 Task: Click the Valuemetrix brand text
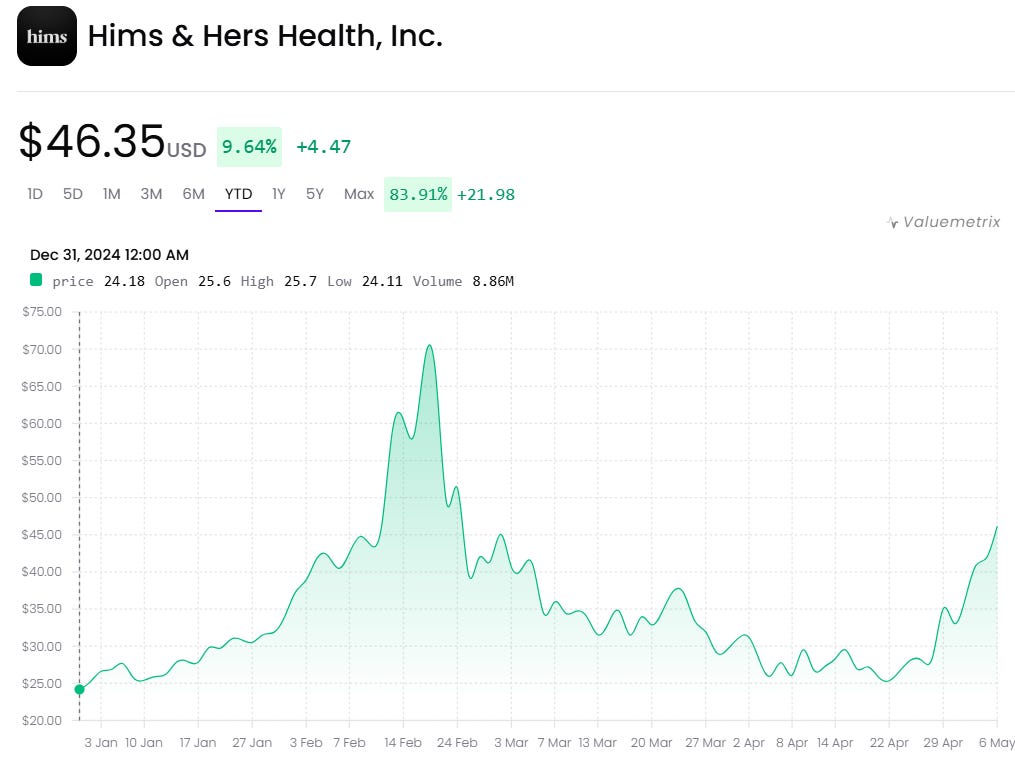click(952, 222)
